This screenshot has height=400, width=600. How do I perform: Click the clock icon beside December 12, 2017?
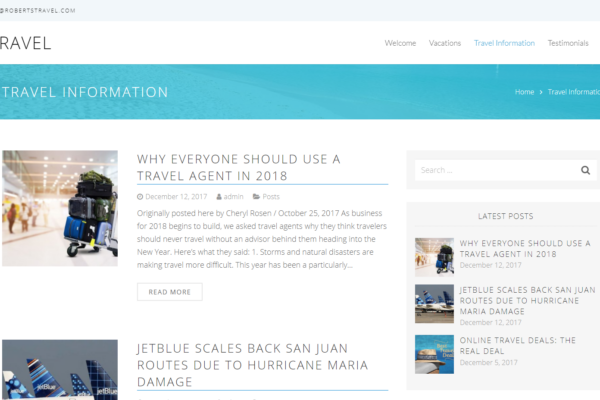(x=140, y=197)
